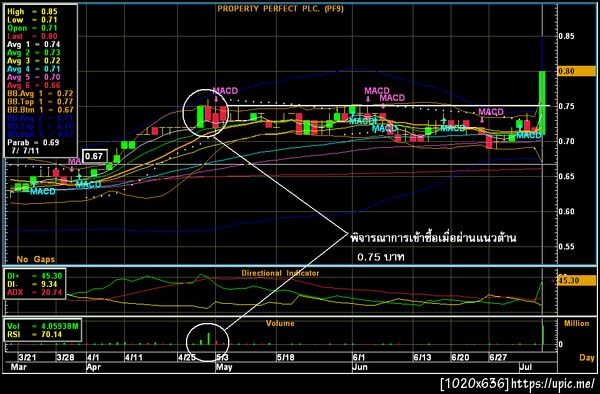Click the May month label
The width and height of the screenshot is (600, 394).
click(x=224, y=368)
